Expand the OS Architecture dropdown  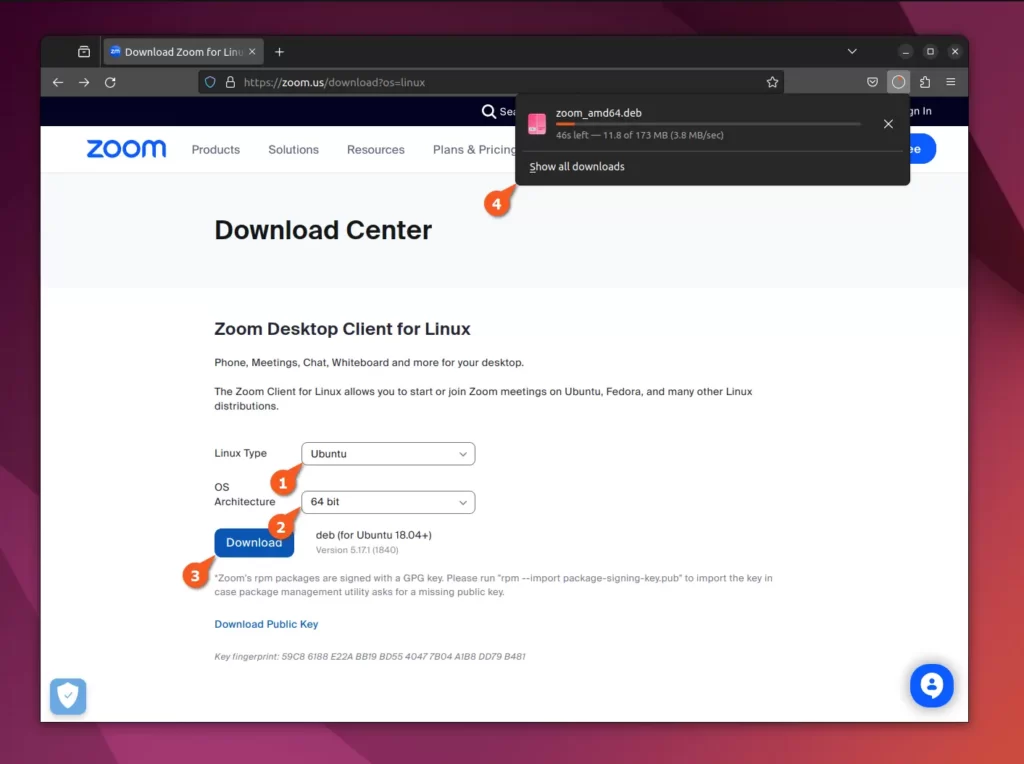388,502
